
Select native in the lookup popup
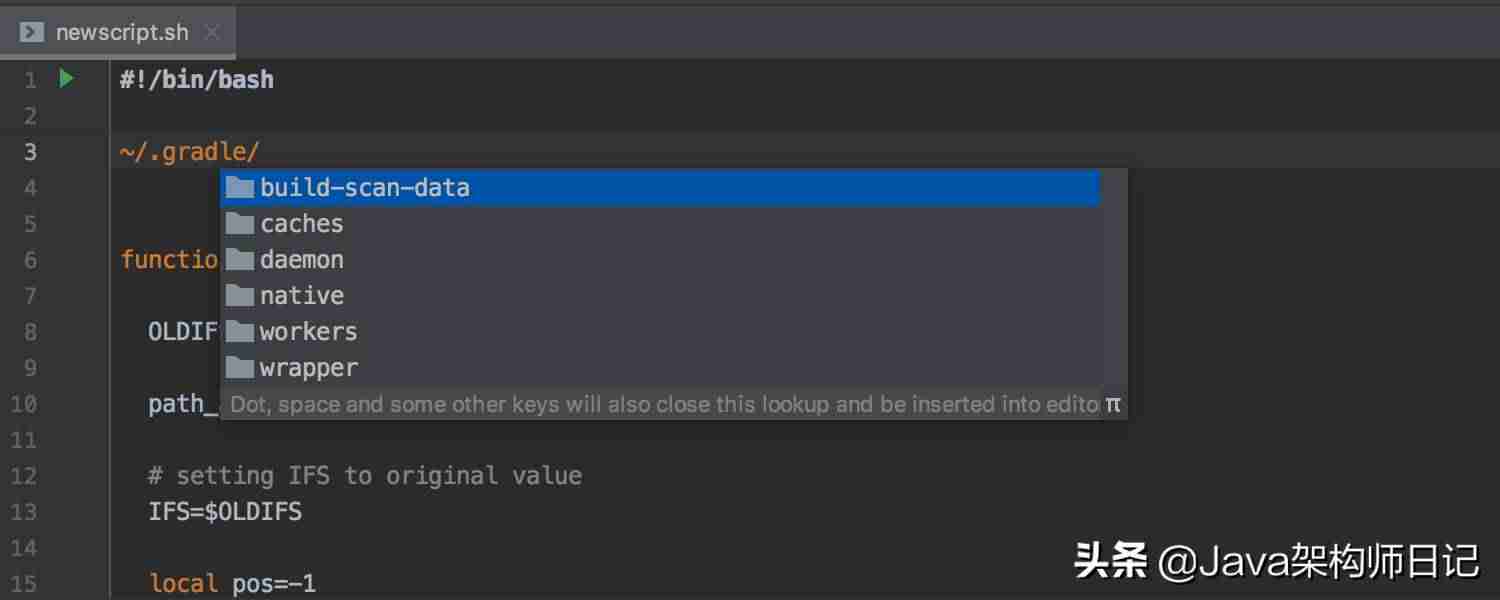pyautogui.click(x=660, y=296)
